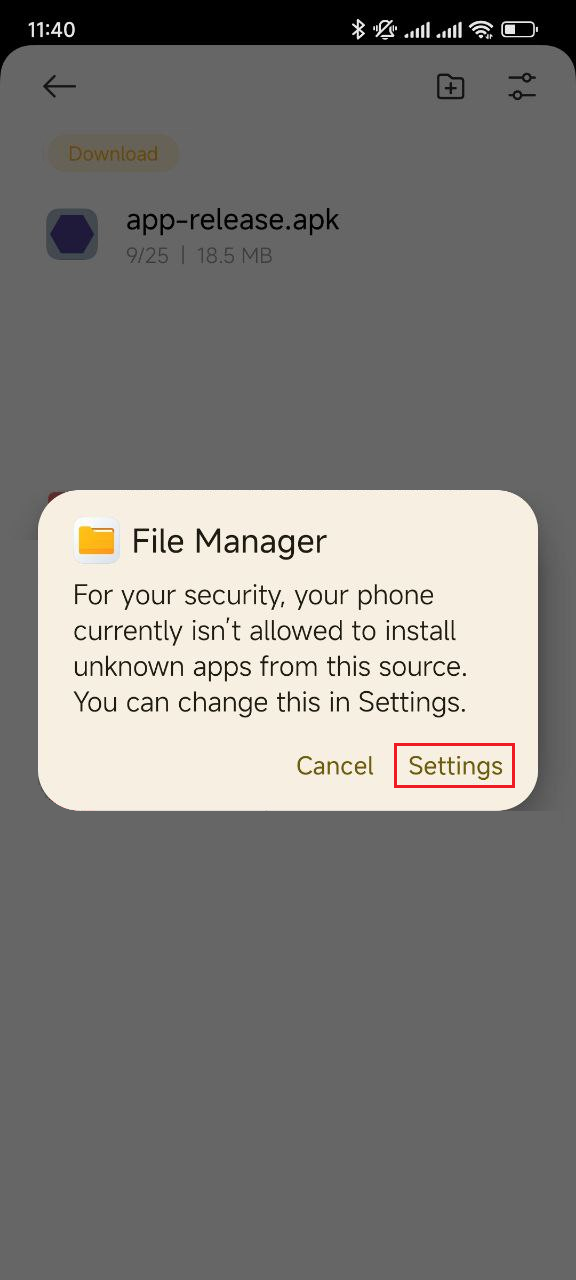Tap the silent mode bell icon
This screenshot has width=576, height=1280.
pos(385,30)
